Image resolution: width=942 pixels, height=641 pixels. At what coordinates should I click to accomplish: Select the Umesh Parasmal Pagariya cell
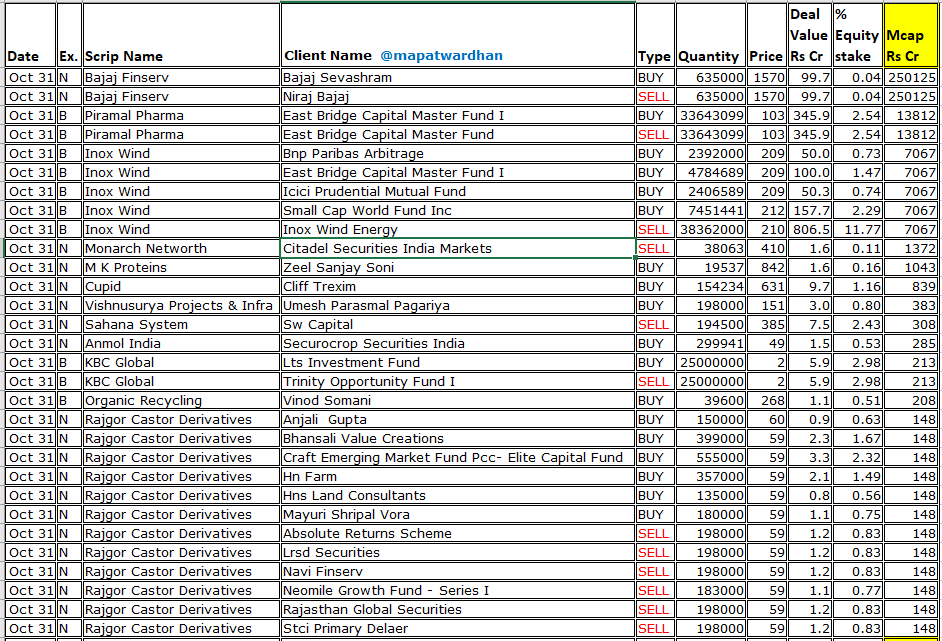[458, 306]
